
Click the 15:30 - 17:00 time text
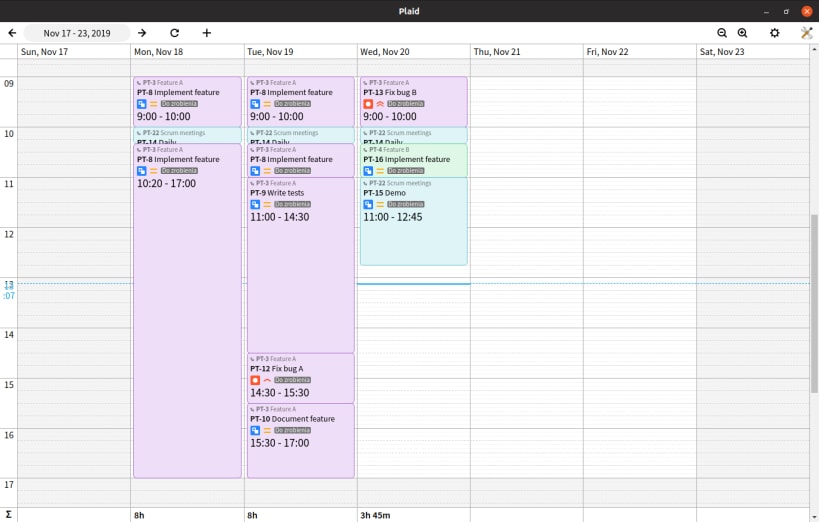click(279, 443)
